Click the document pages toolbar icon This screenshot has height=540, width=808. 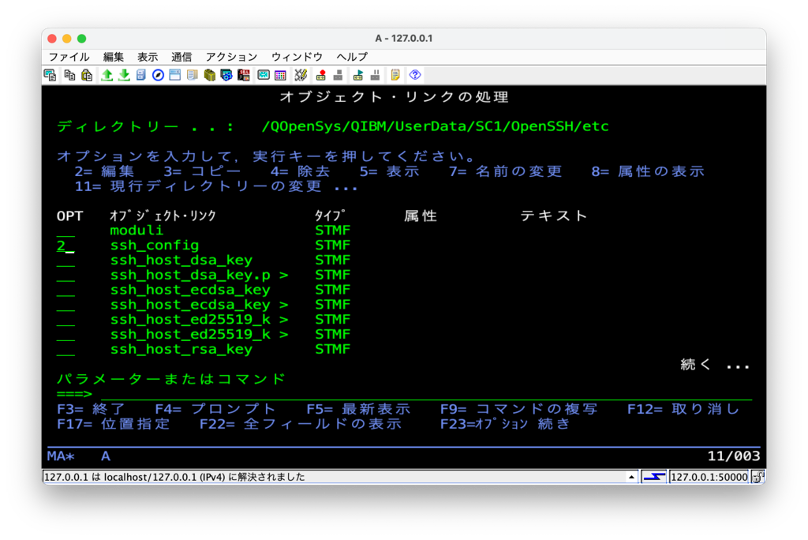click(x=192, y=75)
